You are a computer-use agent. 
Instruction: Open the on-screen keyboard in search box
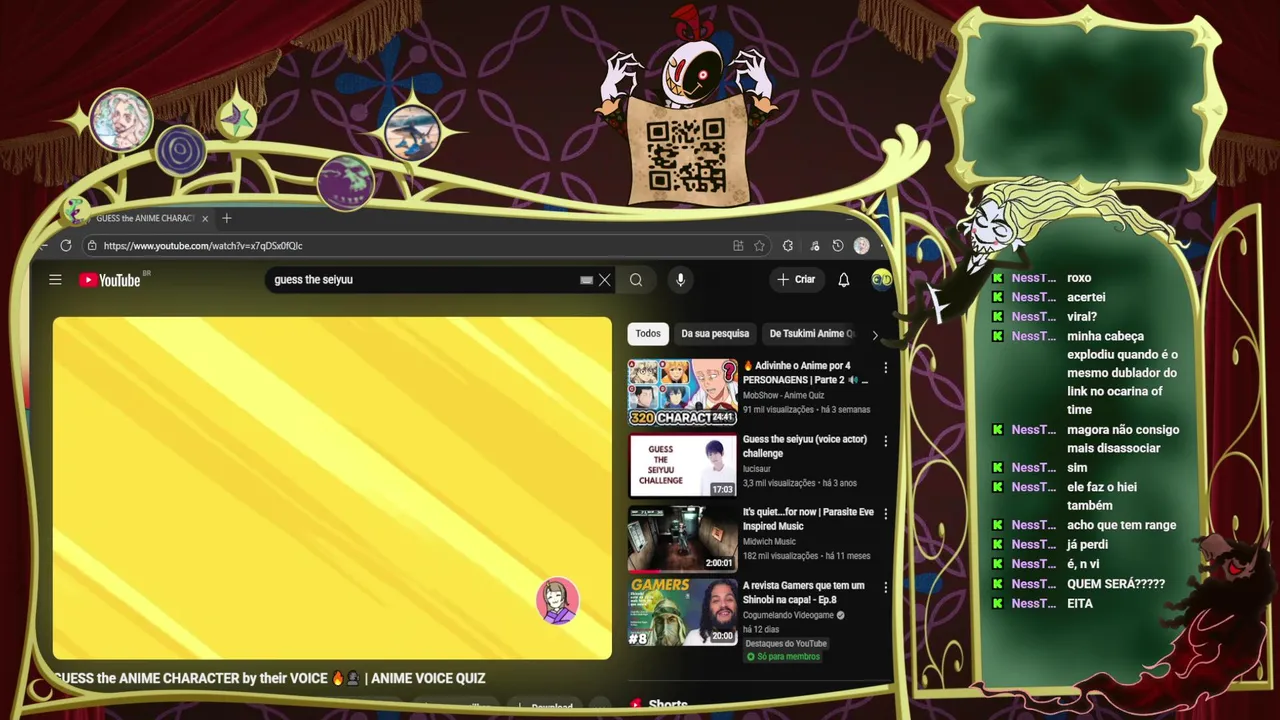click(586, 280)
